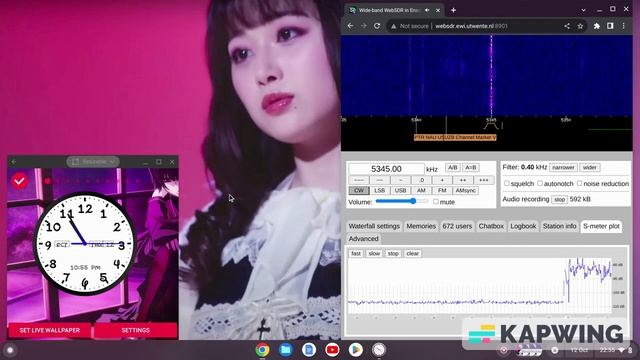
Task: Open the Station info tab
Action: pyautogui.click(x=560, y=226)
